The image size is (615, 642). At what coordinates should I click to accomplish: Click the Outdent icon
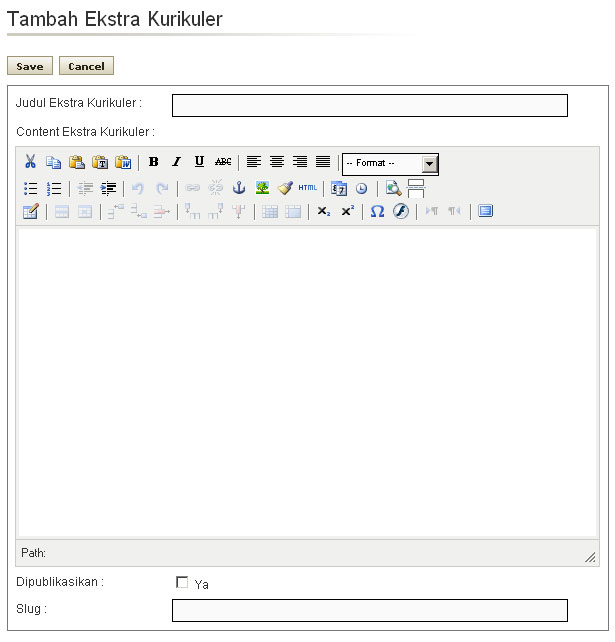point(85,188)
